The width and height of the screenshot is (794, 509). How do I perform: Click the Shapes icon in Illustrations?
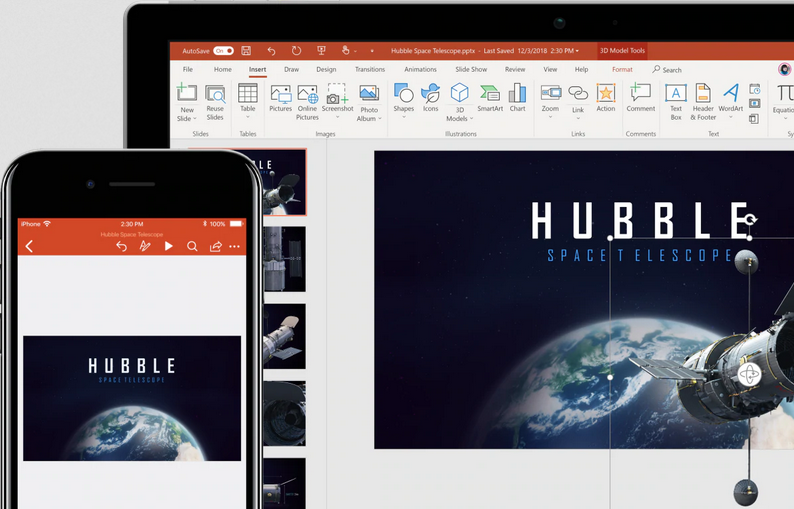[x=403, y=98]
